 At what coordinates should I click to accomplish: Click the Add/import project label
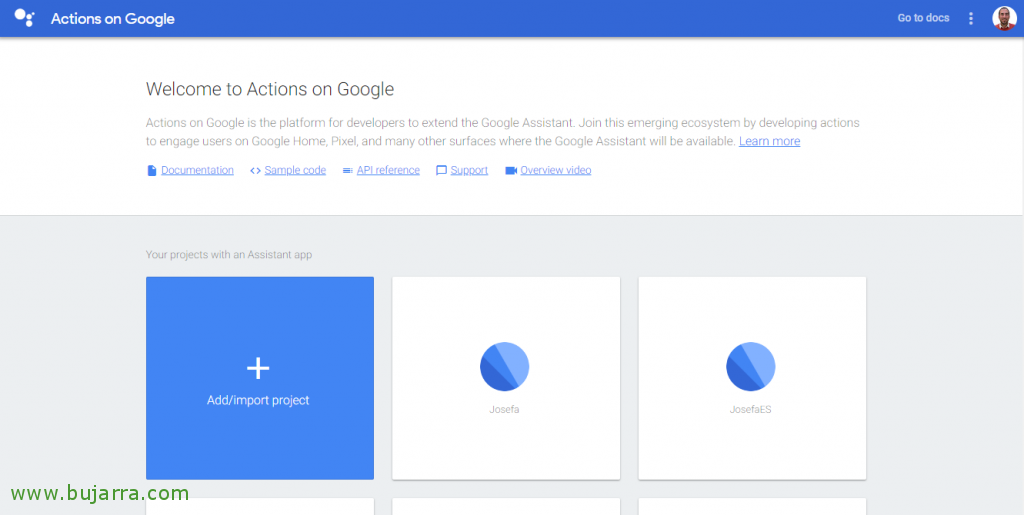tap(258, 400)
